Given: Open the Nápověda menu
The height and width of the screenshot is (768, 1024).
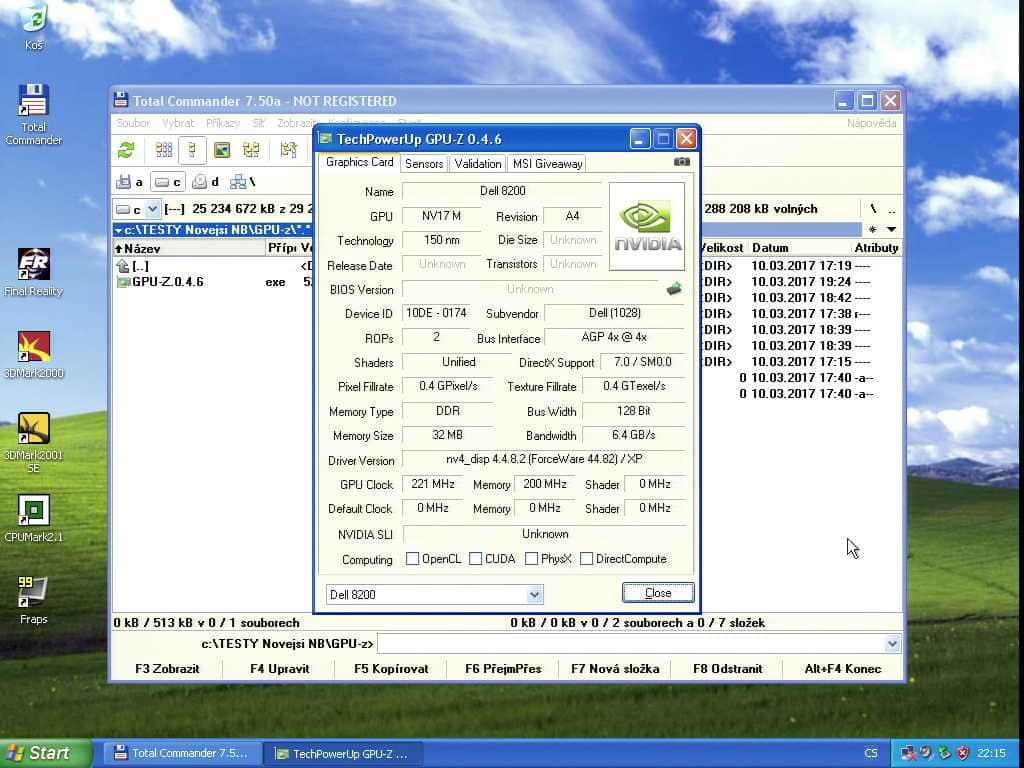Looking at the screenshot, I should tap(871, 123).
